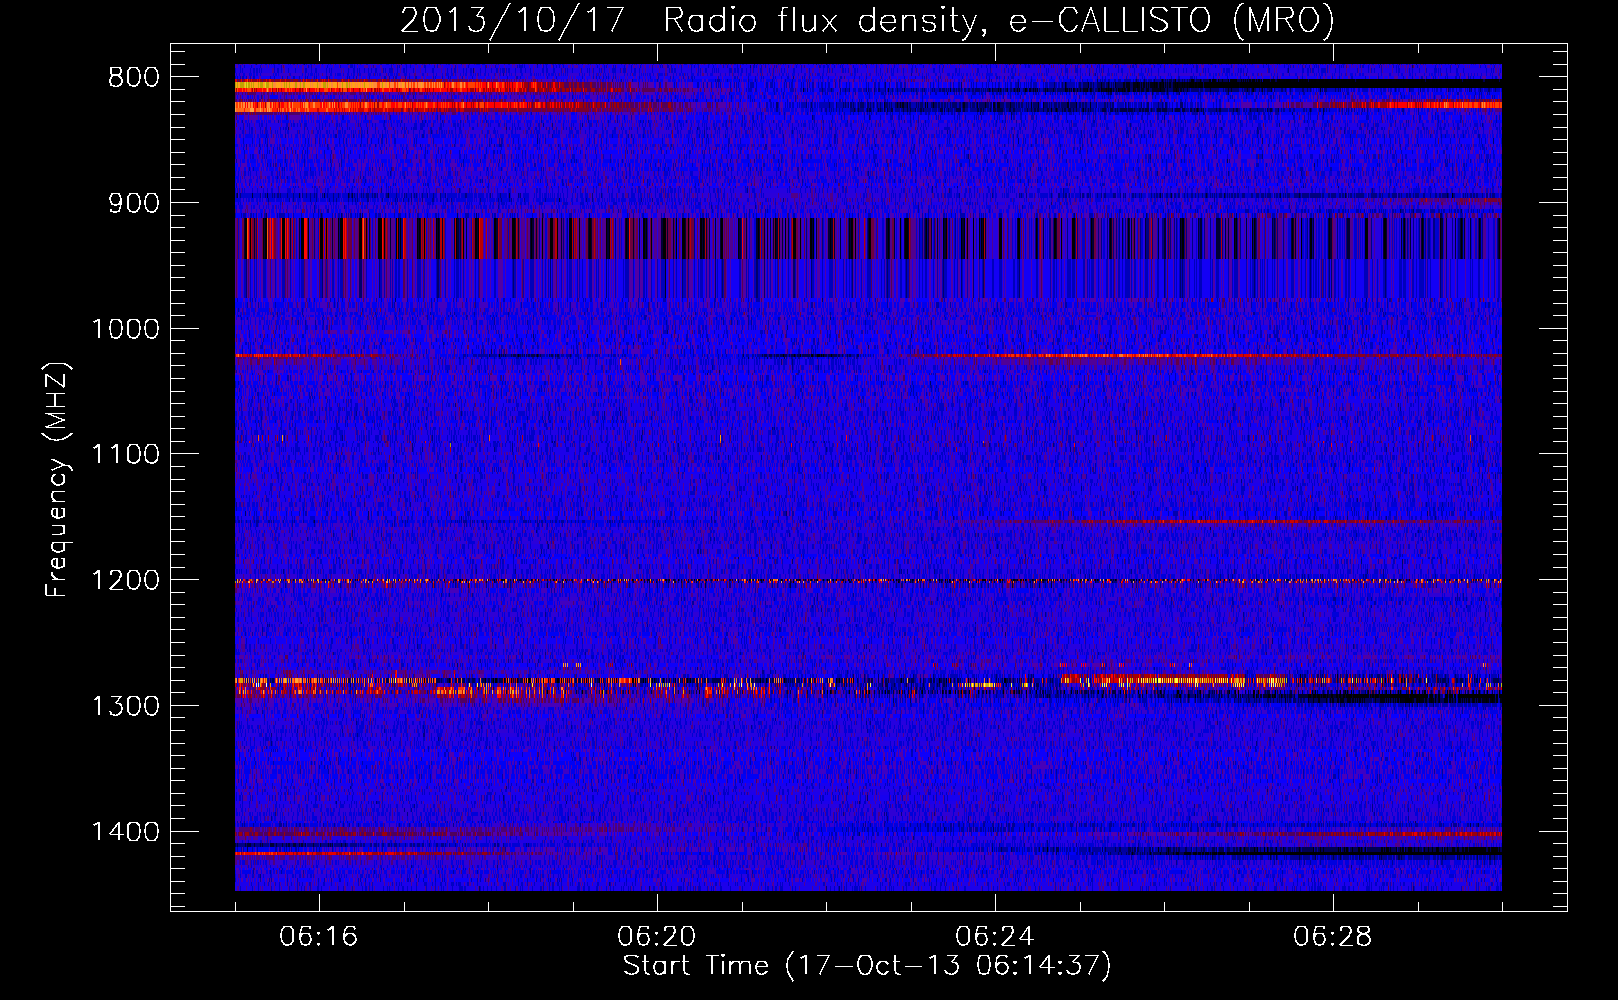
Task: Click the 'Frequency (MHZ)' axis title
Action: (58, 480)
